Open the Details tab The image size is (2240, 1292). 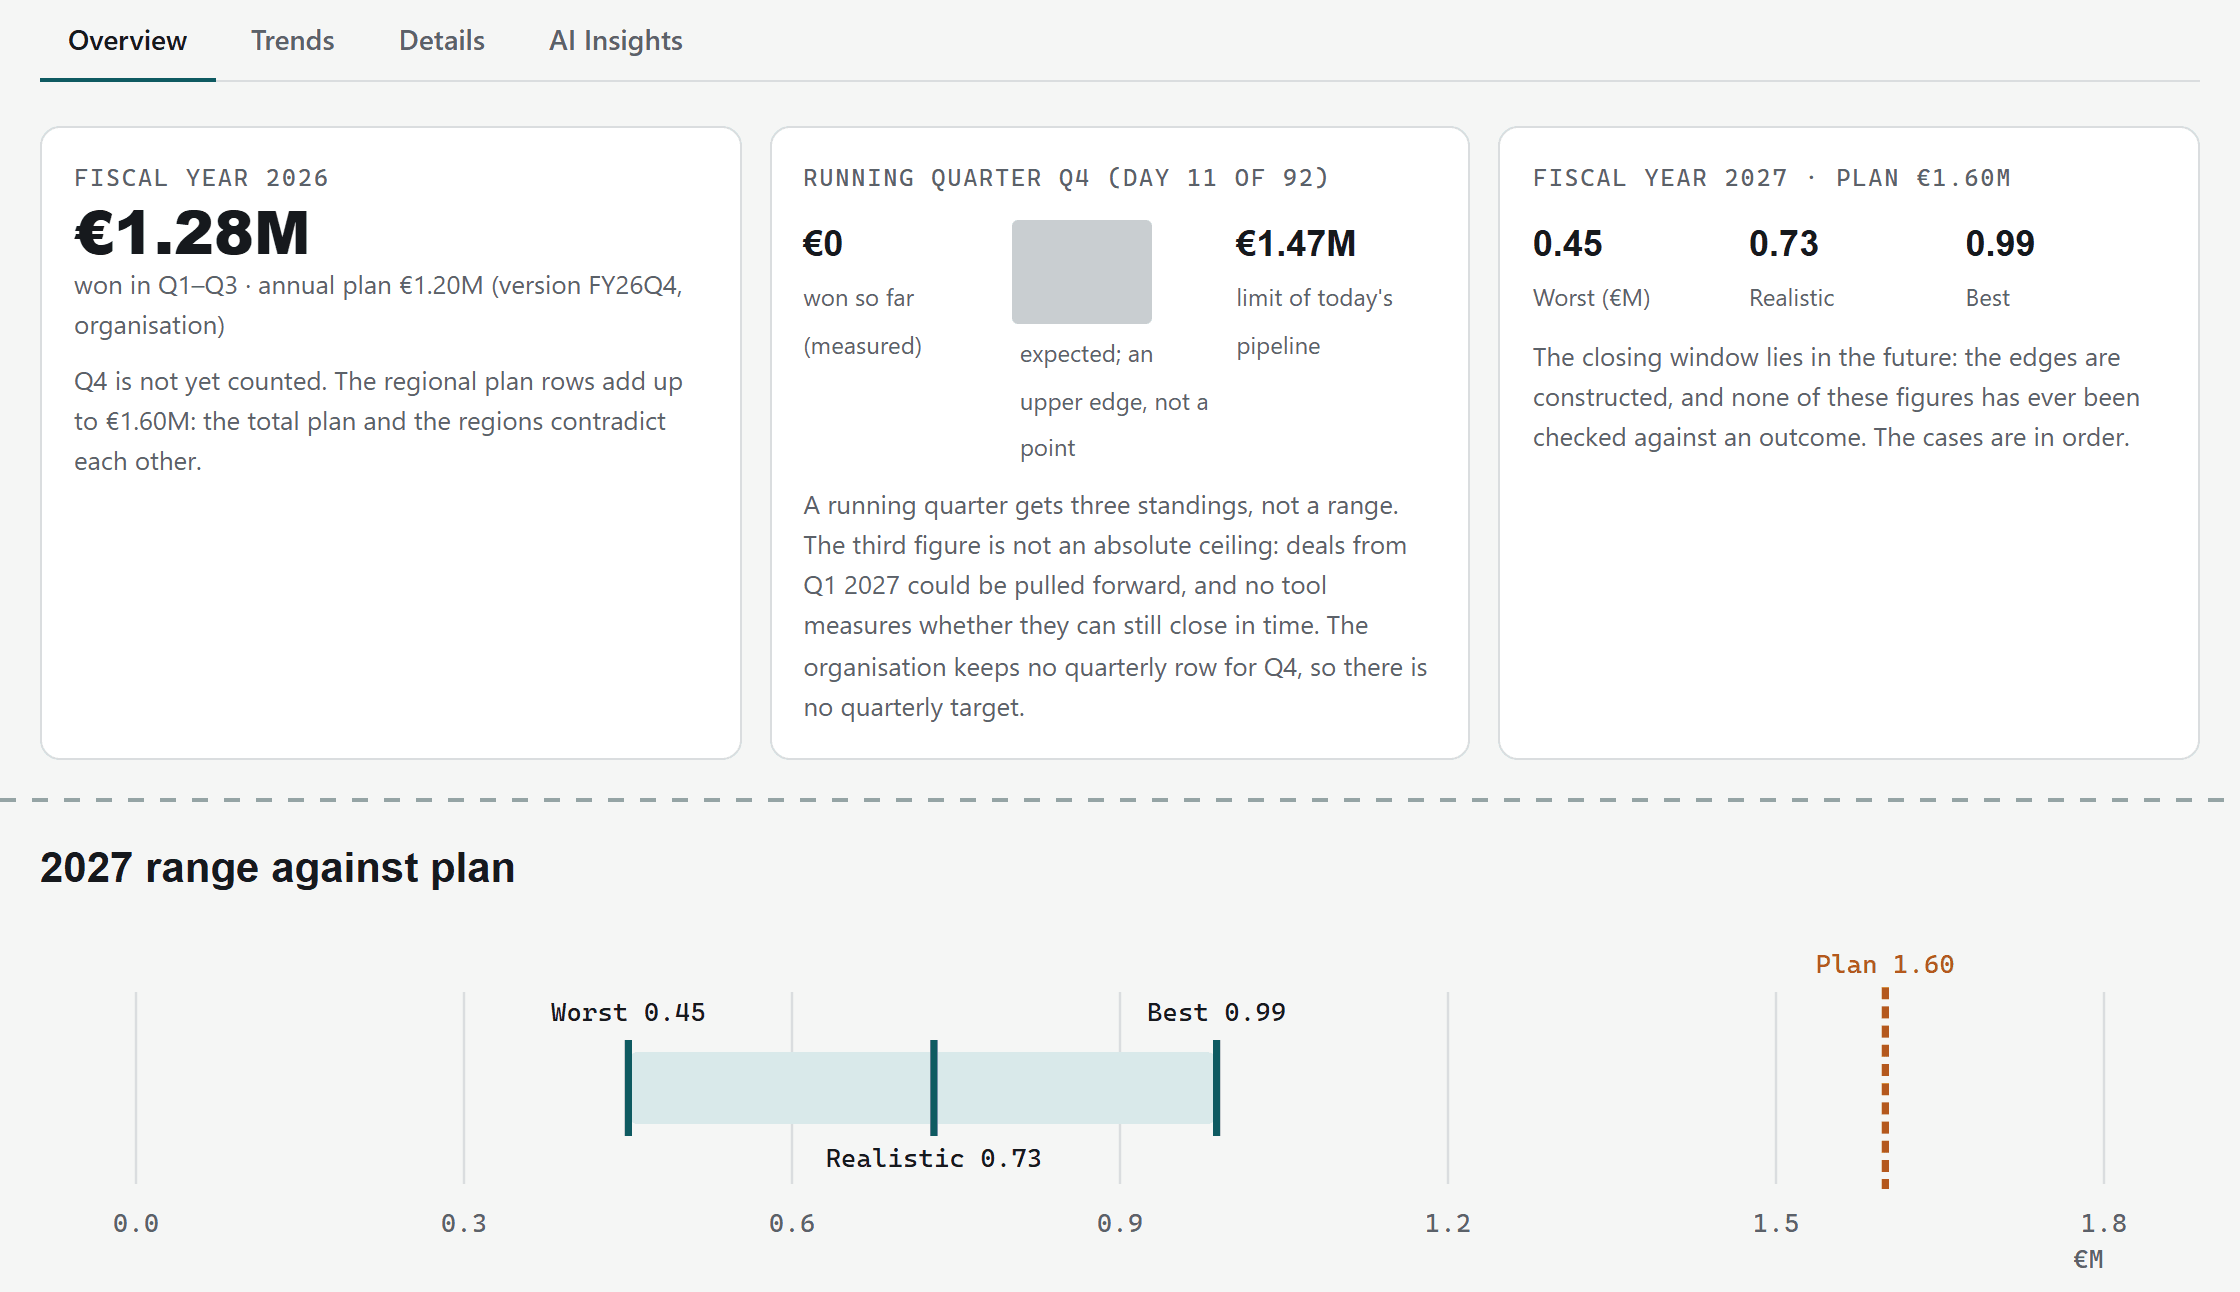pyautogui.click(x=441, y=41)
